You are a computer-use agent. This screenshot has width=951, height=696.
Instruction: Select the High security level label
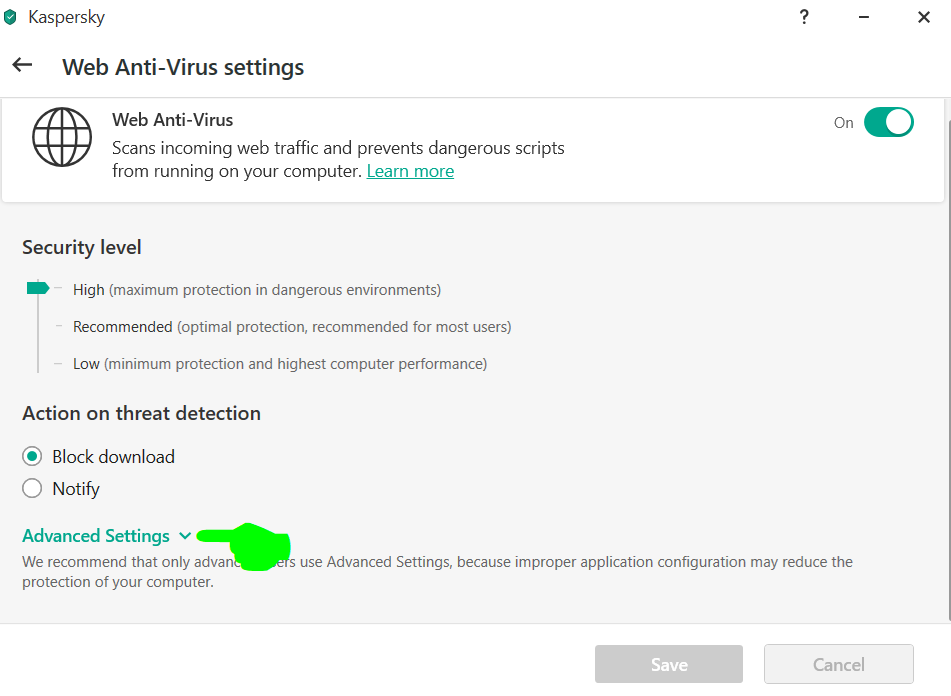89,290
